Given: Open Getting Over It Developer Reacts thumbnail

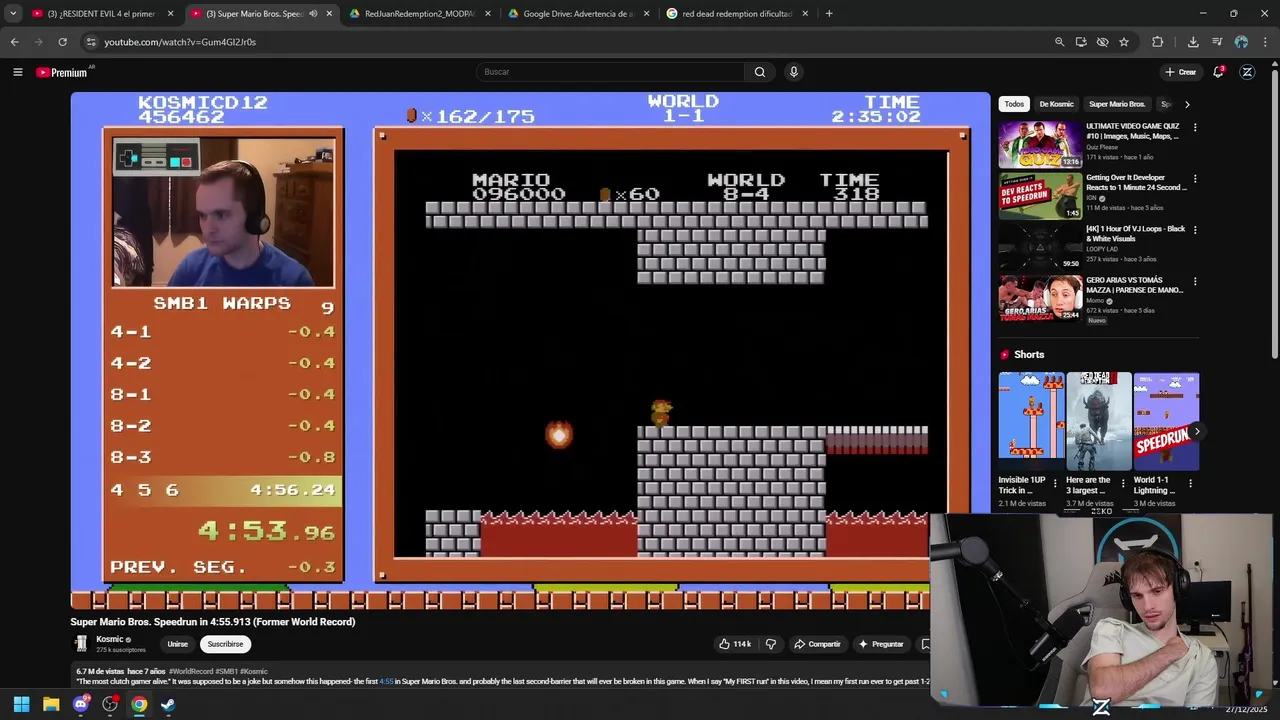Looking at the screenshot, I should point(1040,196).
